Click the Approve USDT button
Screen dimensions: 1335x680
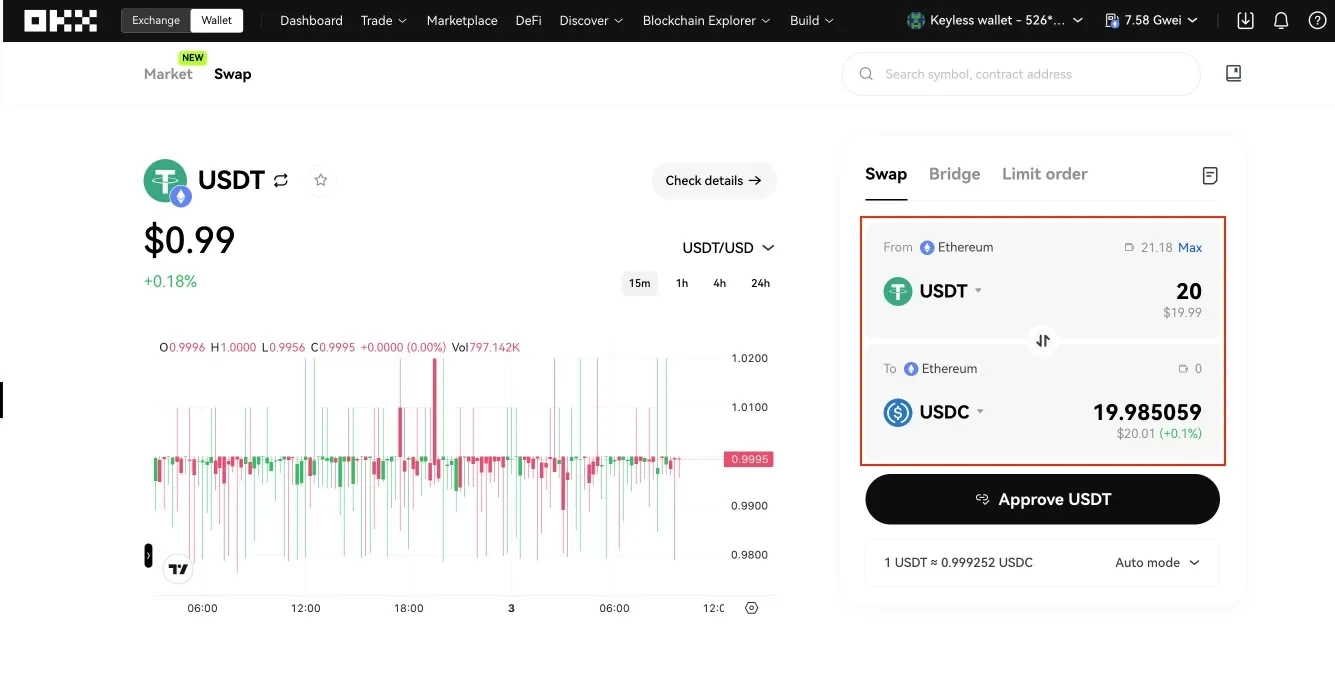click(1042, 499)
